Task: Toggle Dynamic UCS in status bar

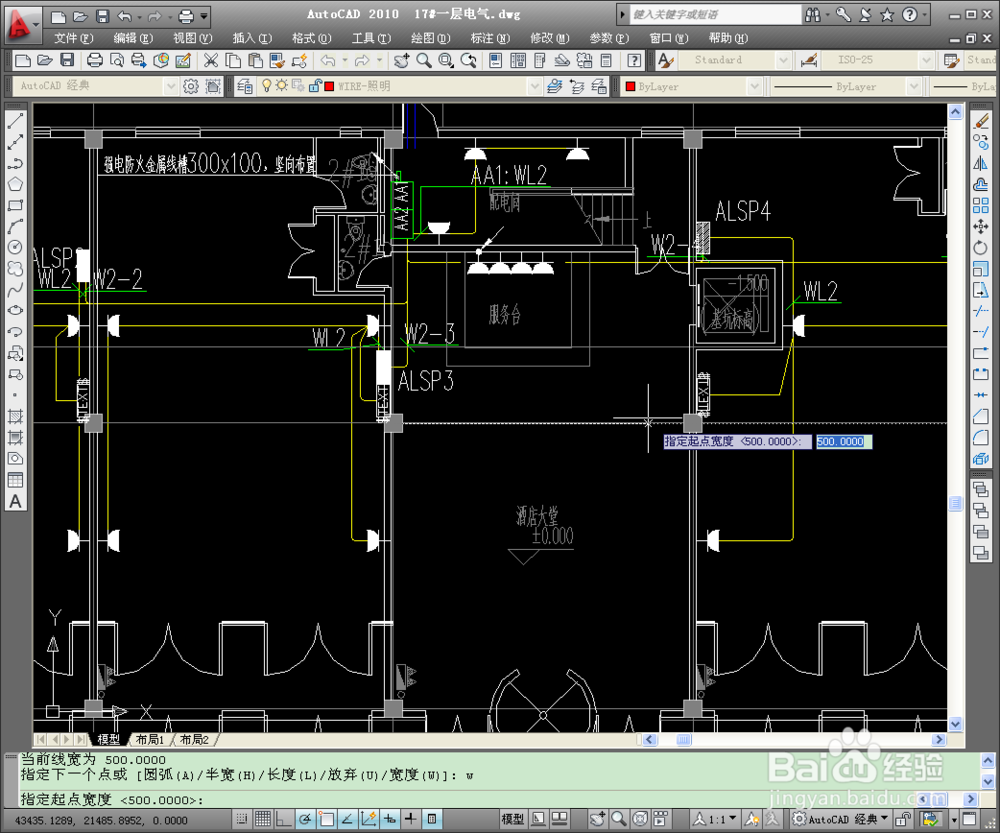Action: click(x=368, y=819)
